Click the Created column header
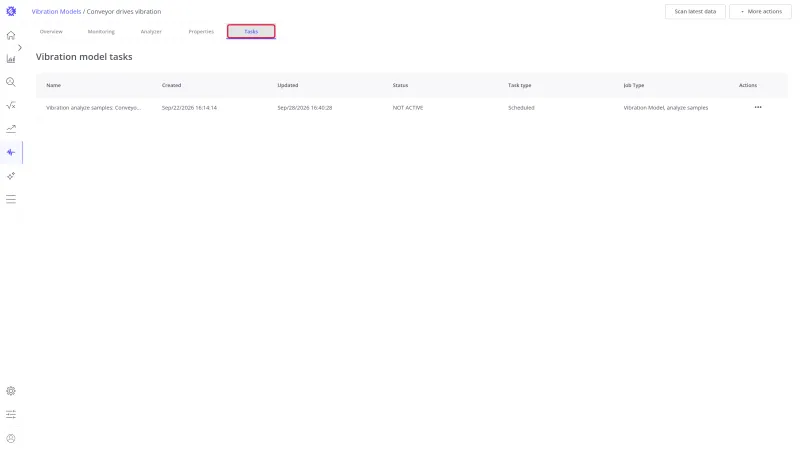This screenshot has height=450, width=800. [x=171, y=85]
